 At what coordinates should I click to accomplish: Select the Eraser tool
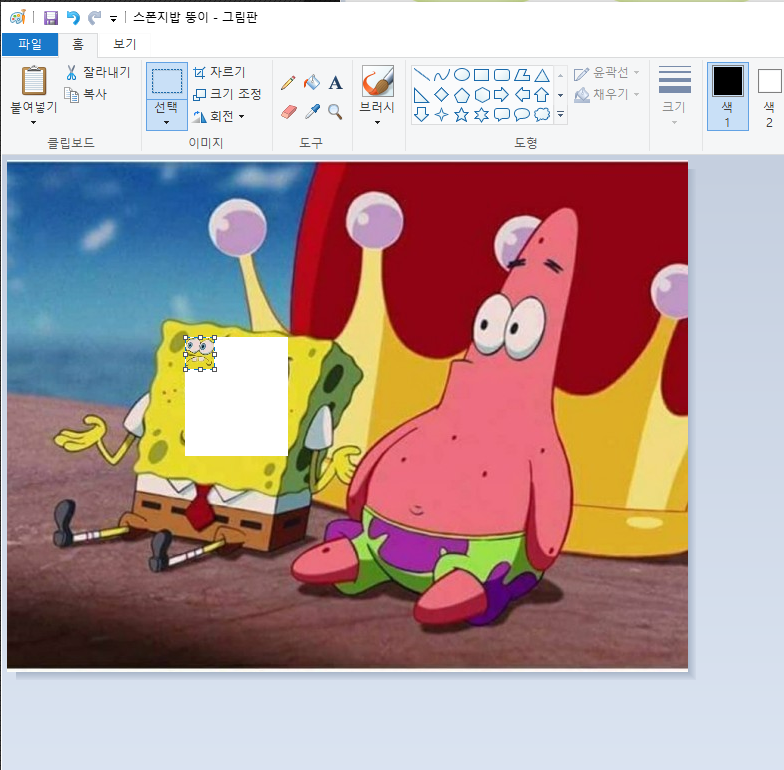pyautogui.click(x=288, y=112)
